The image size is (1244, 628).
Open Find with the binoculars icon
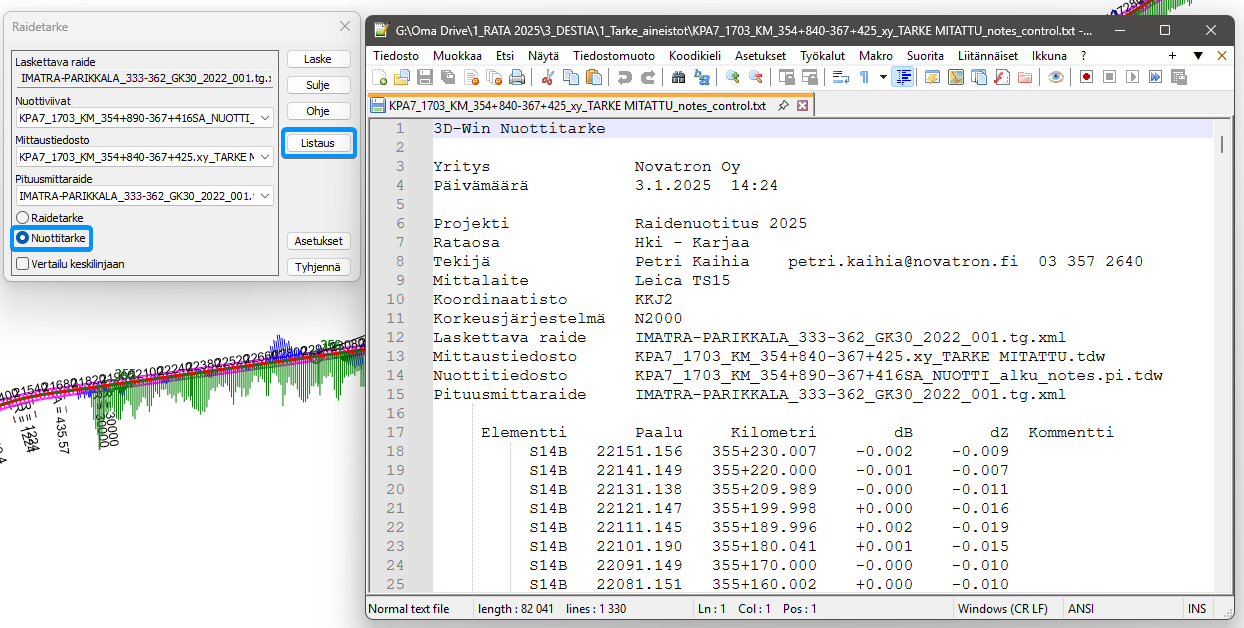[x=679, y=77]
